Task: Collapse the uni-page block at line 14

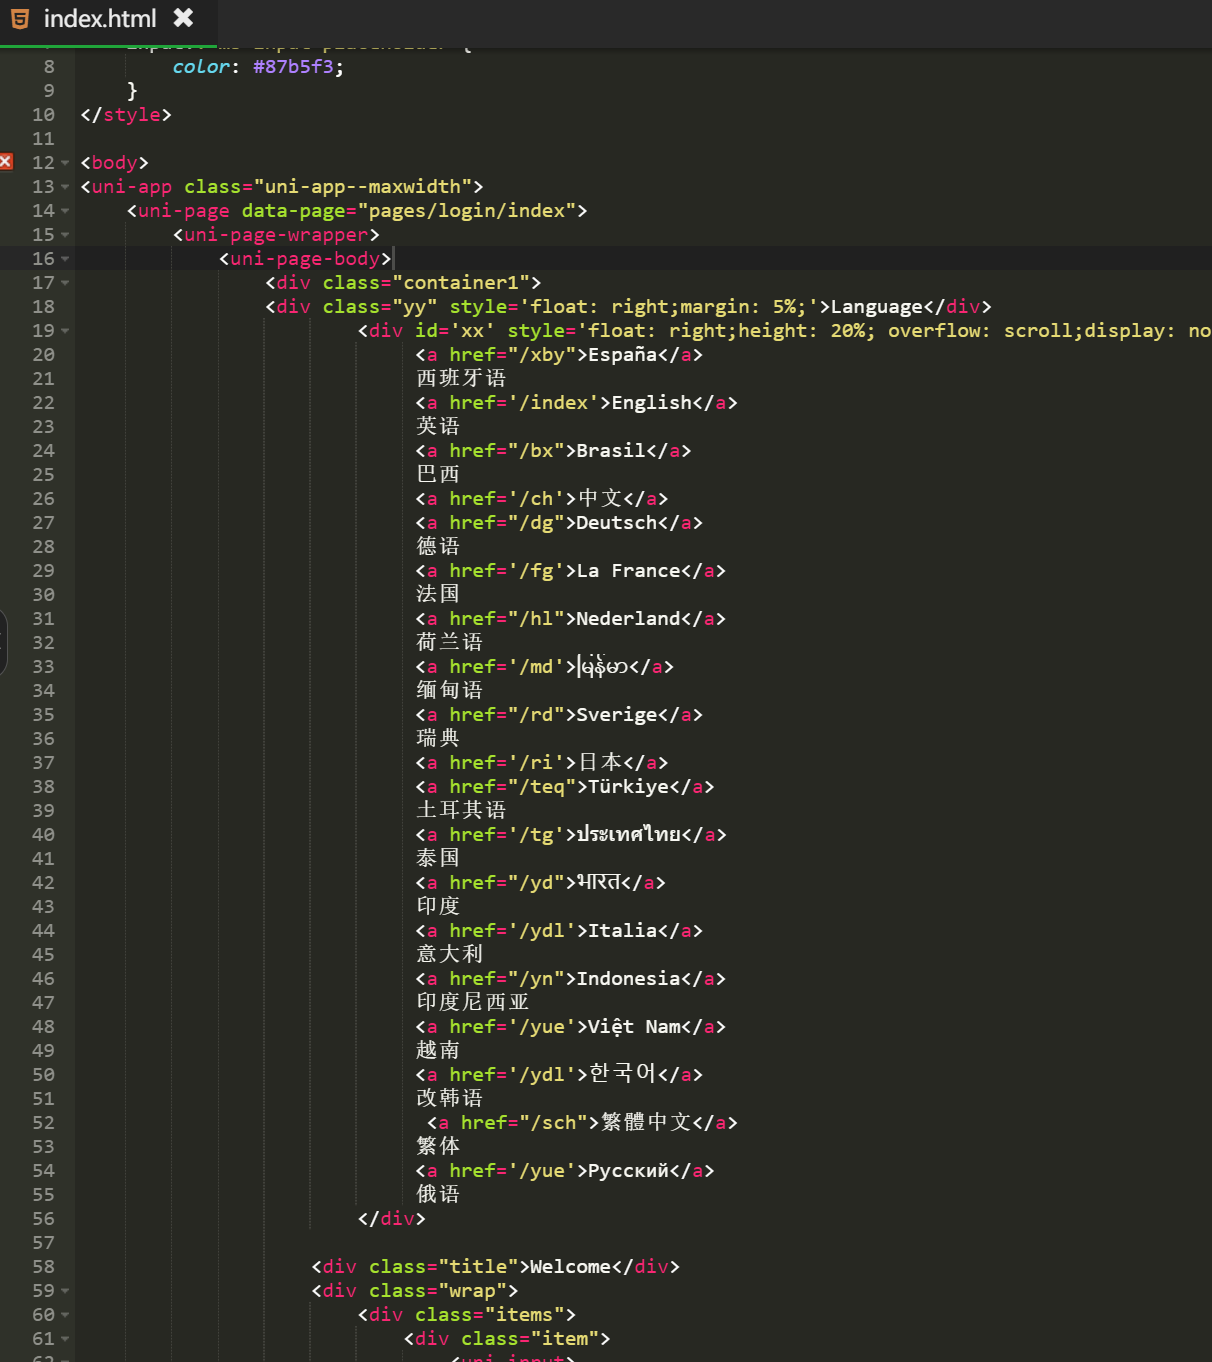Action: coord(65,211)
